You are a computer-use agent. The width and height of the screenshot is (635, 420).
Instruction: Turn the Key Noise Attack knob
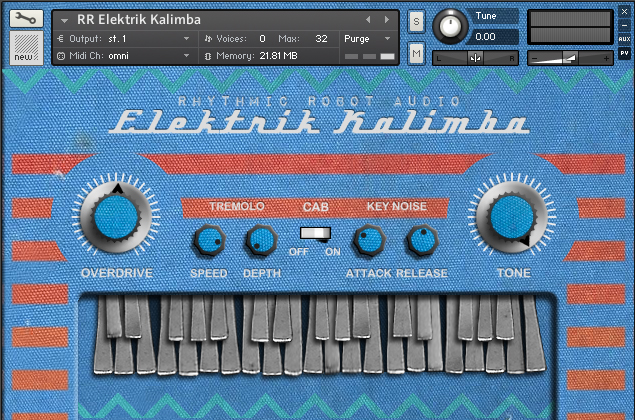[369, 240]
